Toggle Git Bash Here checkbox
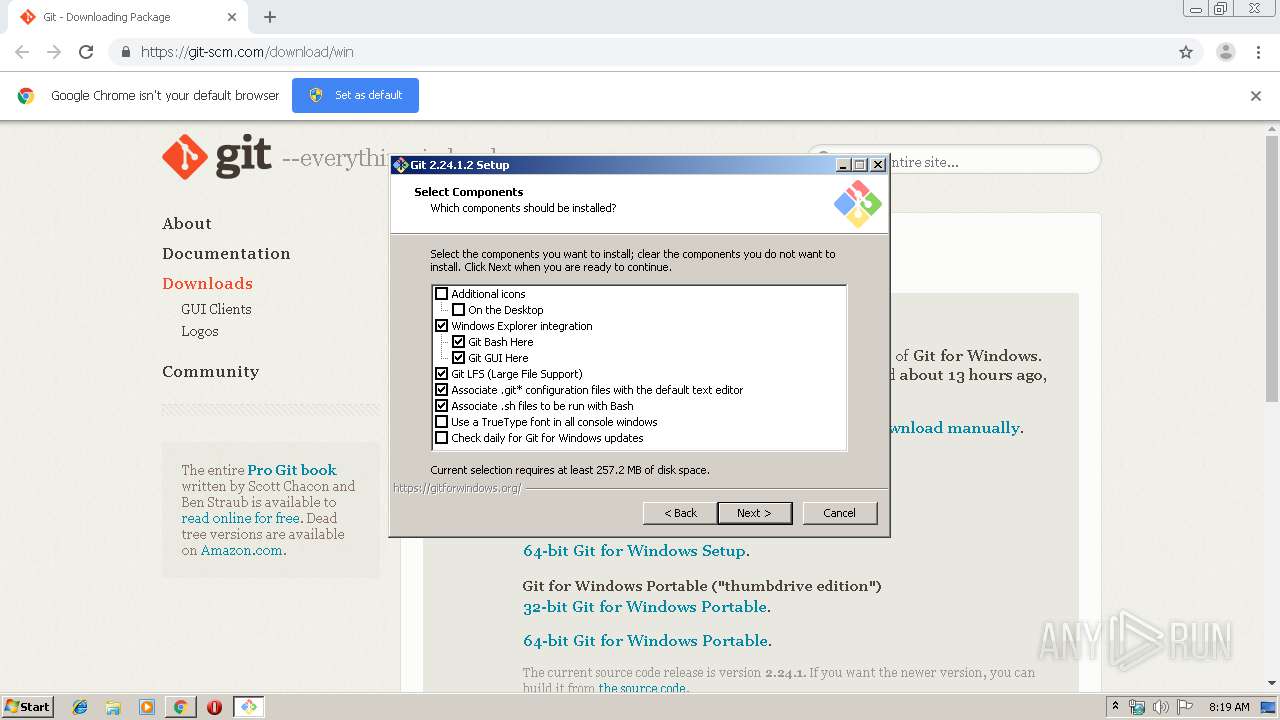This screenshot has height=720, width=1280. click(459, 342)
